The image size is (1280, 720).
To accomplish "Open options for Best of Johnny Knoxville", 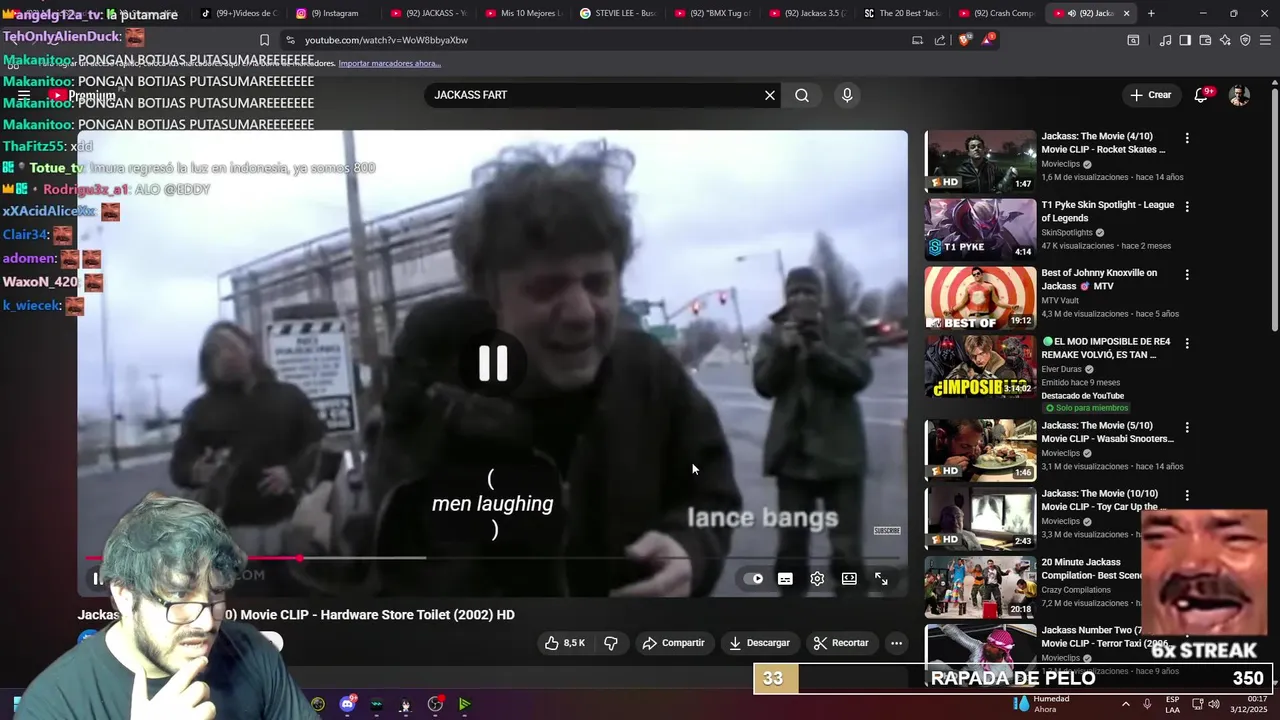I will [1187, 274].
